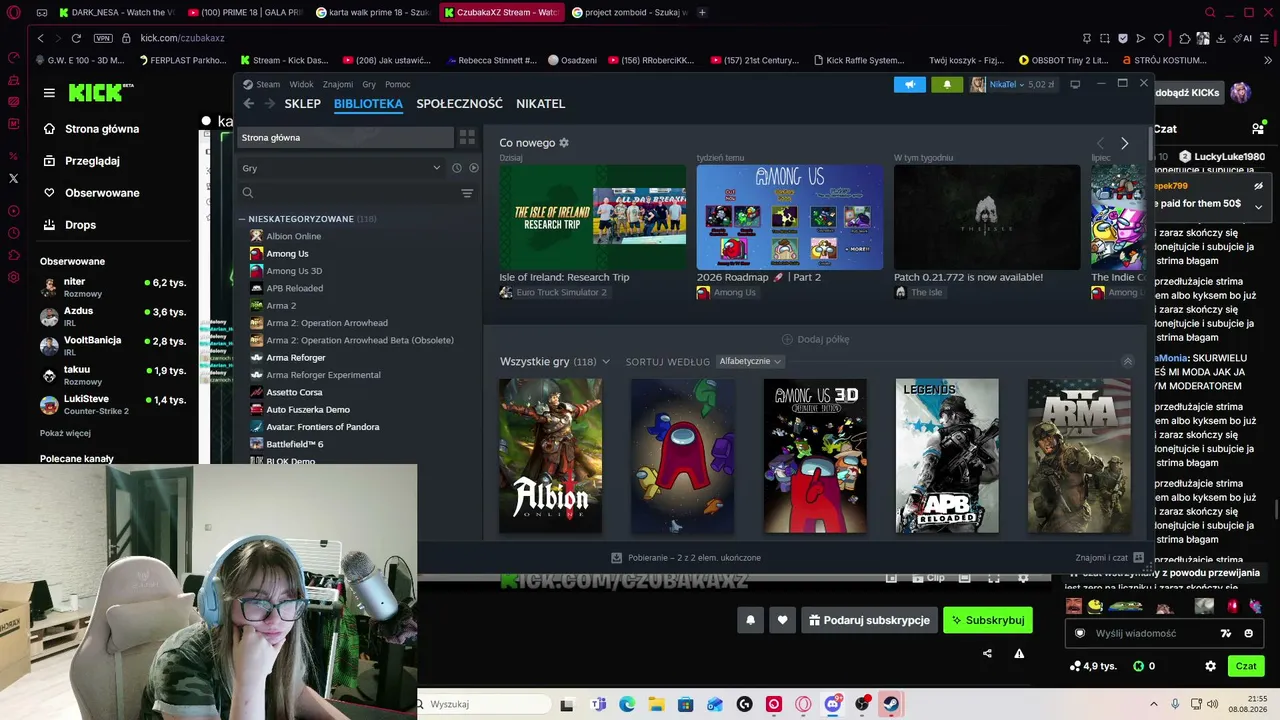Switch Steam to Big Picture mode

pos(1075,84)
